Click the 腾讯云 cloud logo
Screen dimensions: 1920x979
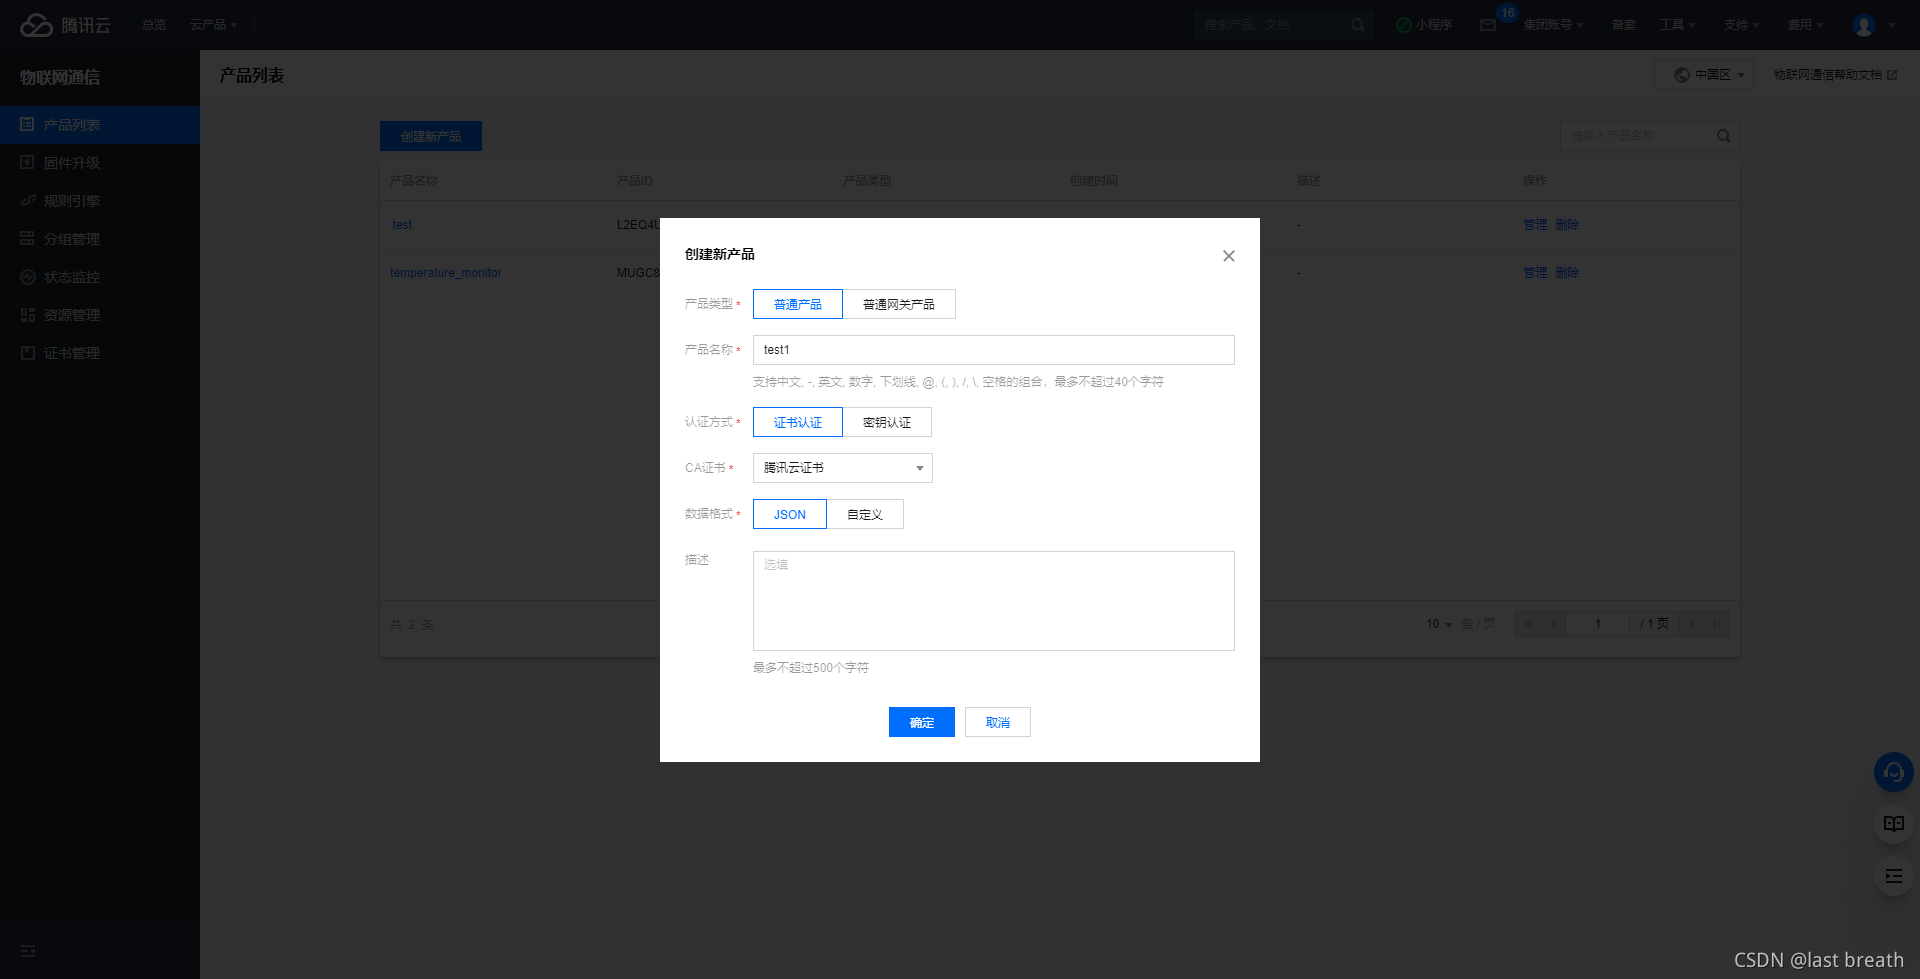click(x=65, y=25)
